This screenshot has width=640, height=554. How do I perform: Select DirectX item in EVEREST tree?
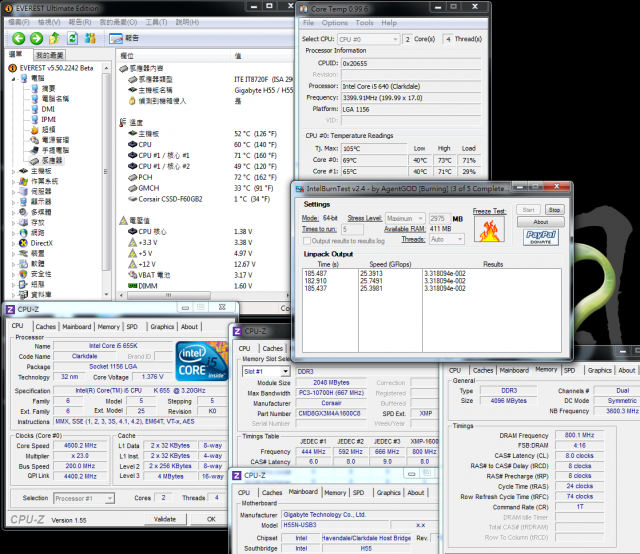coord(42,243)
